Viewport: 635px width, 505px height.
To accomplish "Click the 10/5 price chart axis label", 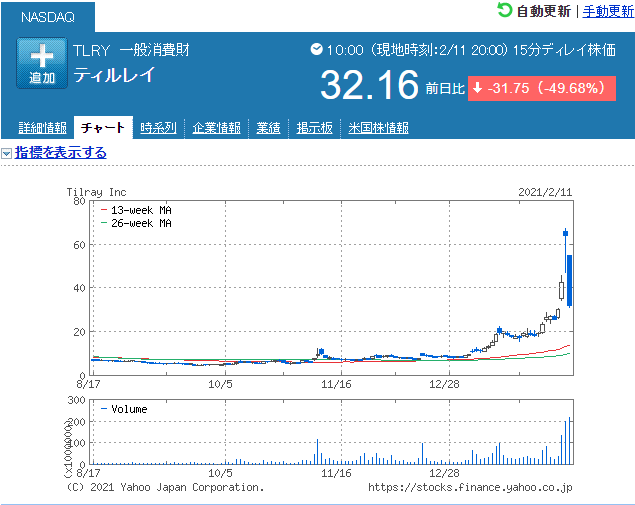I will click(220, 384).
